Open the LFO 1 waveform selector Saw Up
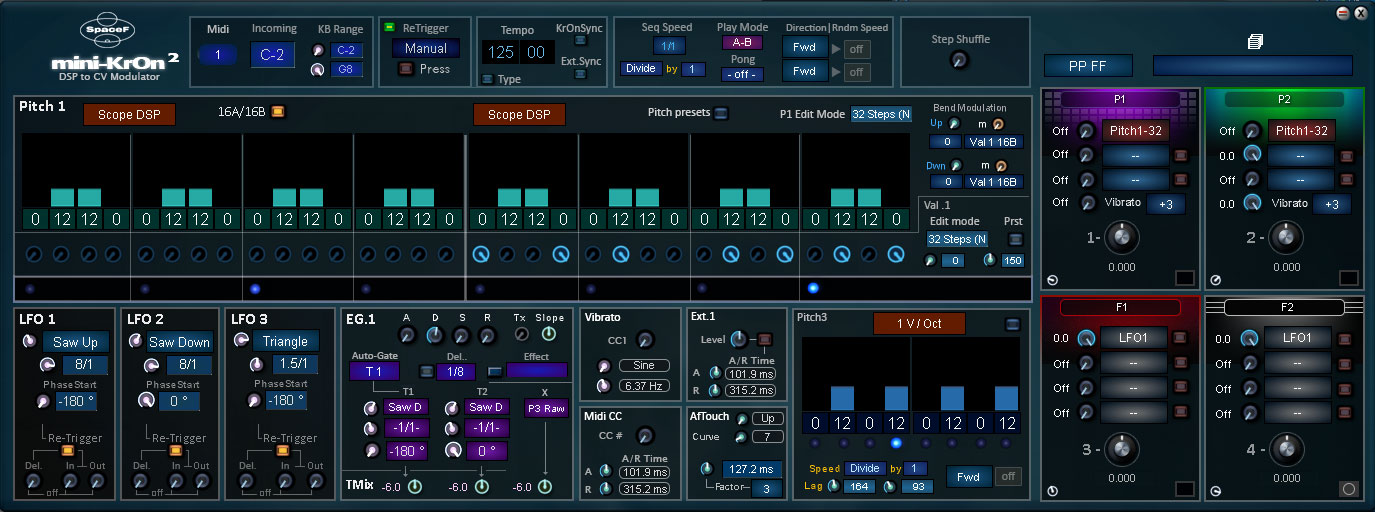 (x=75, y=342)
